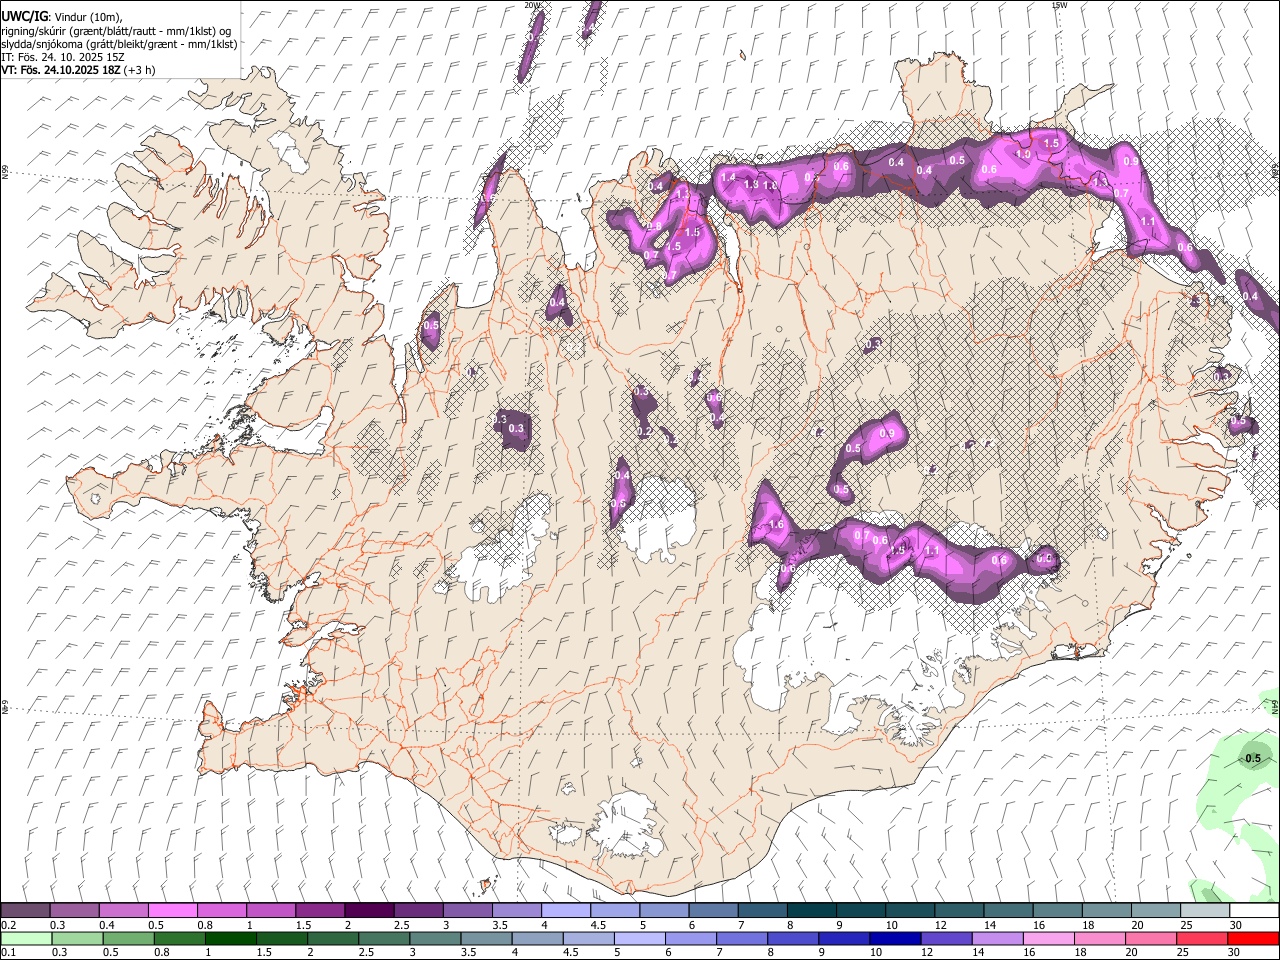Click the '1.4' snowfall value on north coast
Image resolution: width=1280 pixels, height=960 pixels.
click(727, 177)
